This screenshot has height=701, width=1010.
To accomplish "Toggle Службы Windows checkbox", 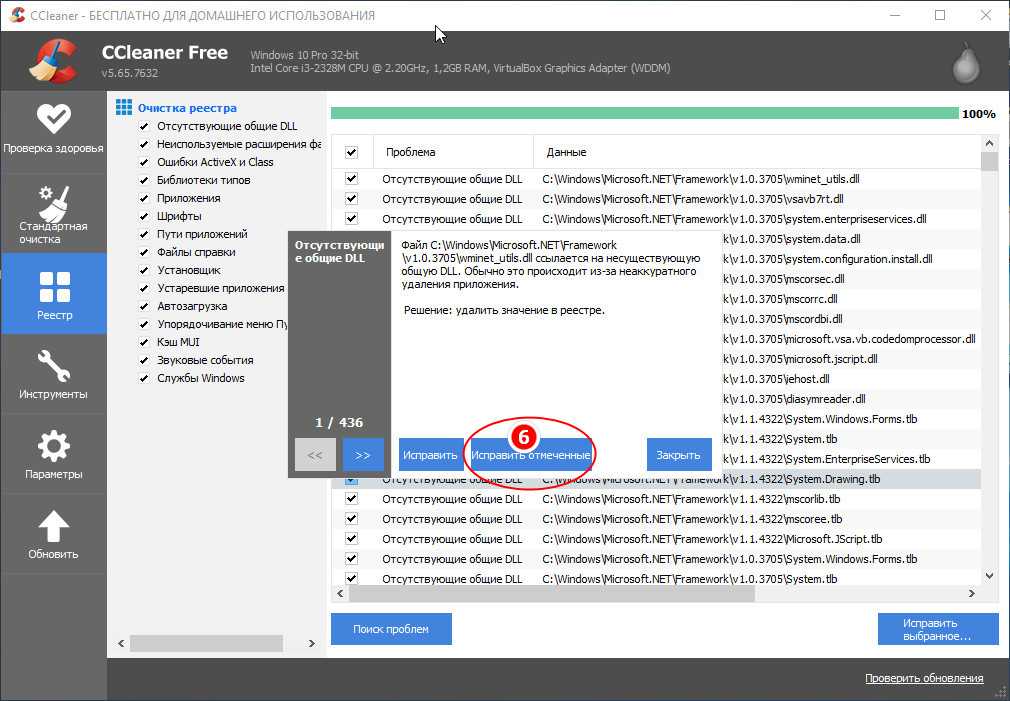I will [x=144, y=378].
